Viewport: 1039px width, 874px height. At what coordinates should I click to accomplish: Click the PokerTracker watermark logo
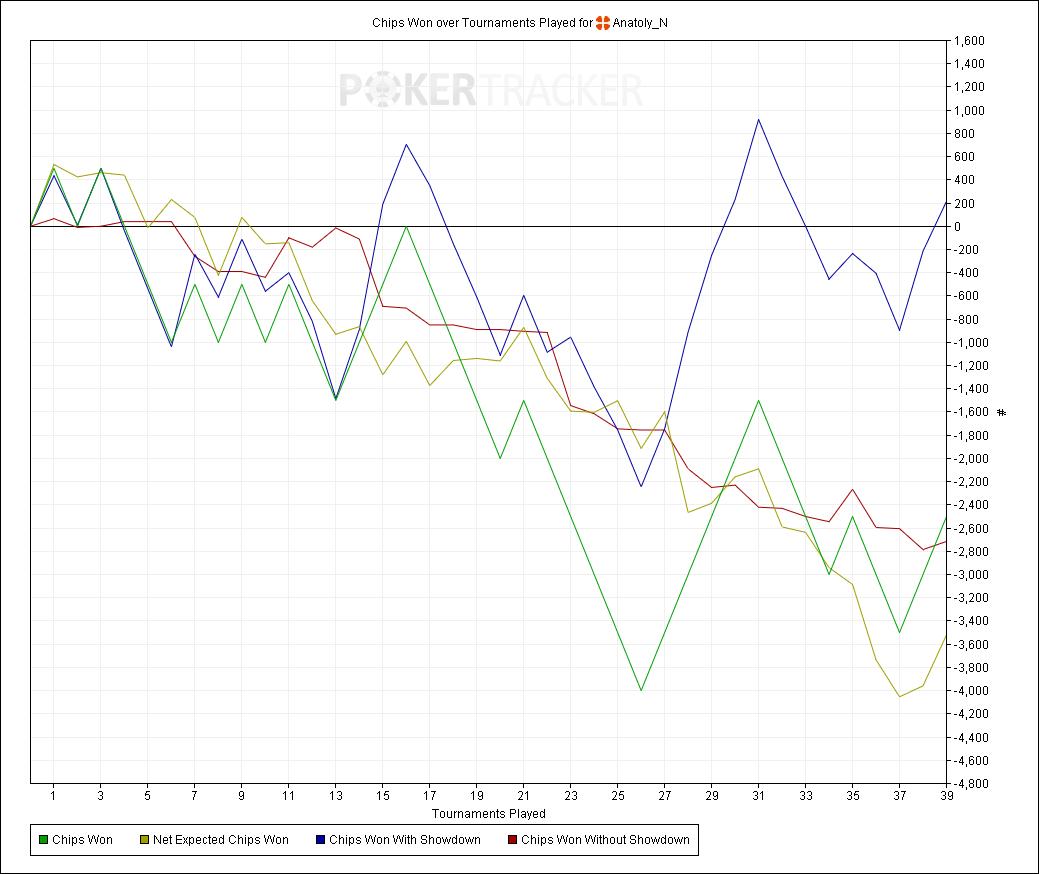coord(490,91)
